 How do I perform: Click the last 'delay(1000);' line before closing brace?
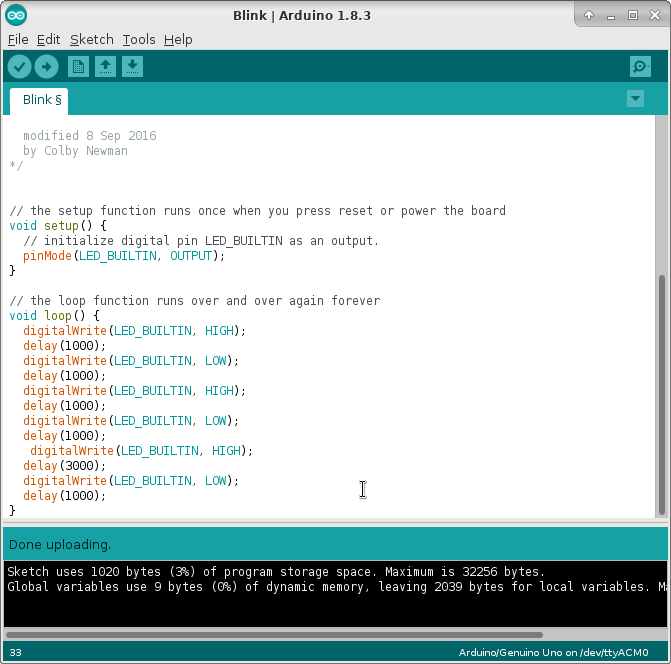tap(64, 495)
